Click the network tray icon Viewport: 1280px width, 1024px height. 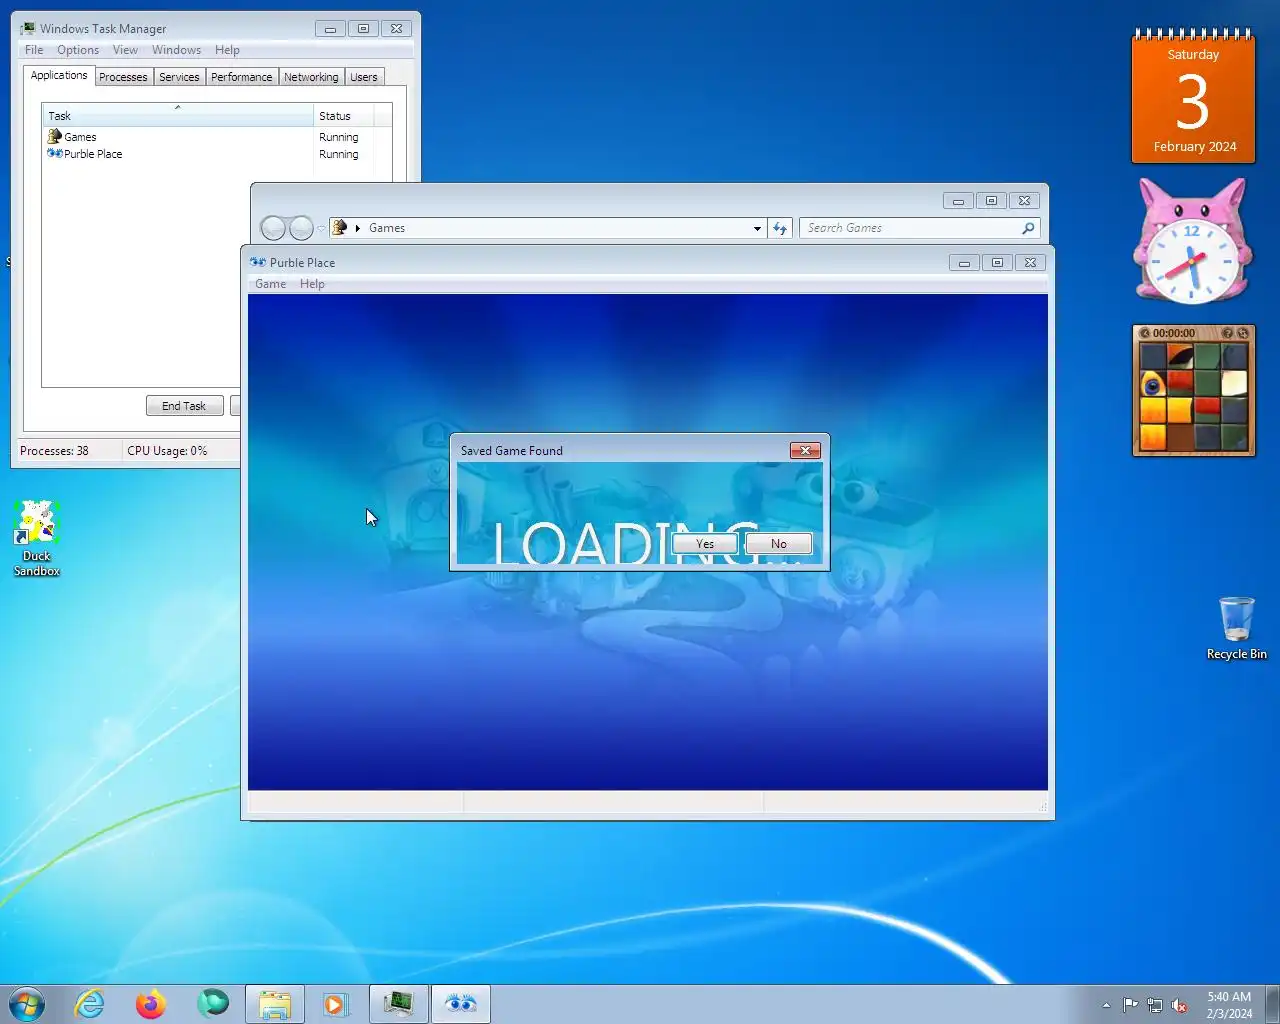point(1155,1005)
